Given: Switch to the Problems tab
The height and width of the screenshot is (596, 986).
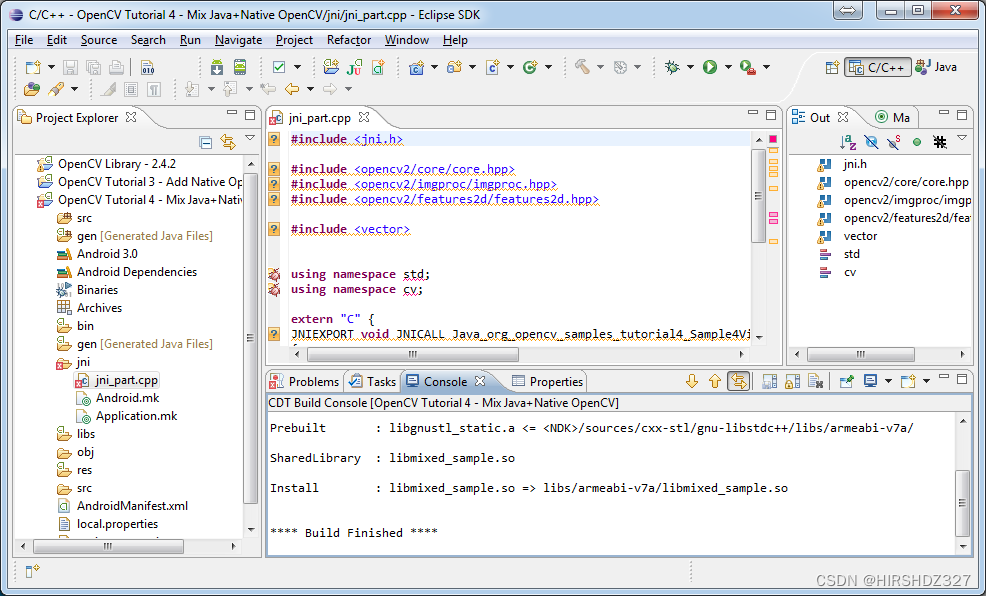Looking at the screenshot, I should 304,382.
